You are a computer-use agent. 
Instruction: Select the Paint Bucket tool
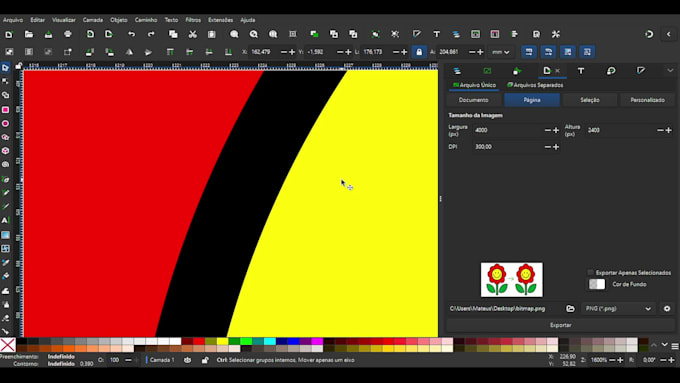5,276
